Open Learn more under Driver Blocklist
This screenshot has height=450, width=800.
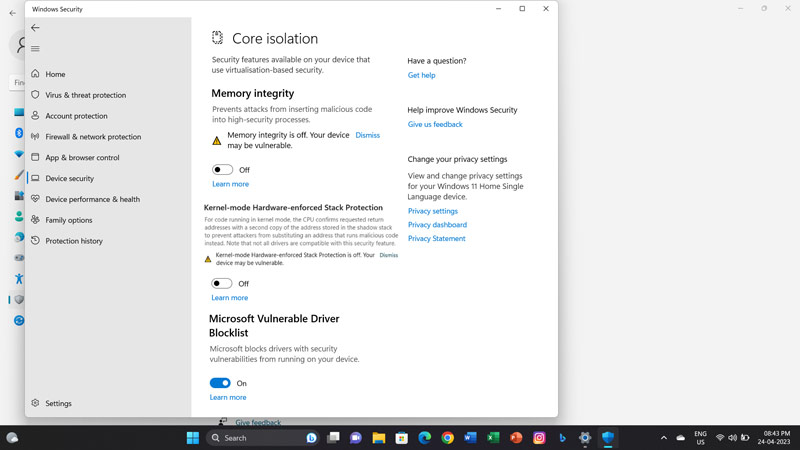coord(228,397)
